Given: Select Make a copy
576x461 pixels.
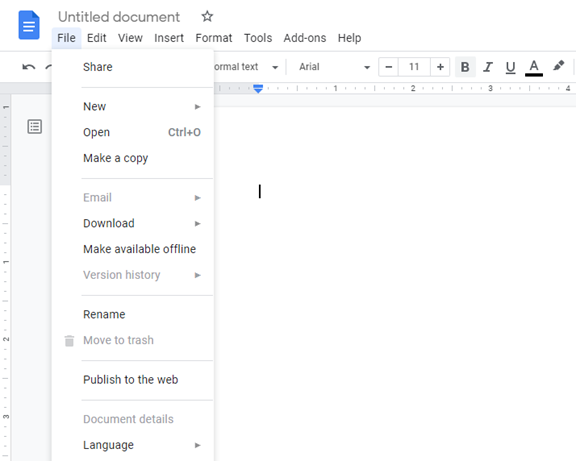Looking at the screenshot, I should [x=133, y=158].
